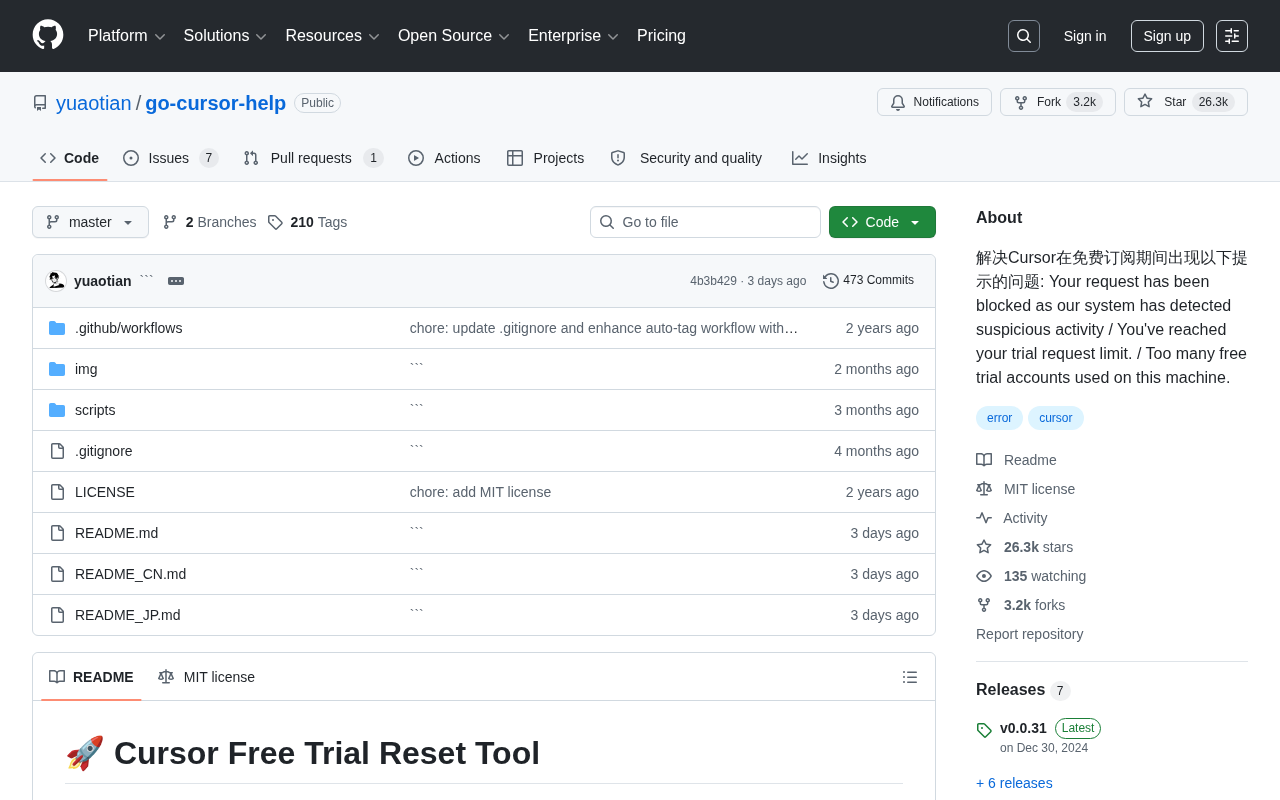Click the release tag icon beside v0.0.31

click(984, 730)
